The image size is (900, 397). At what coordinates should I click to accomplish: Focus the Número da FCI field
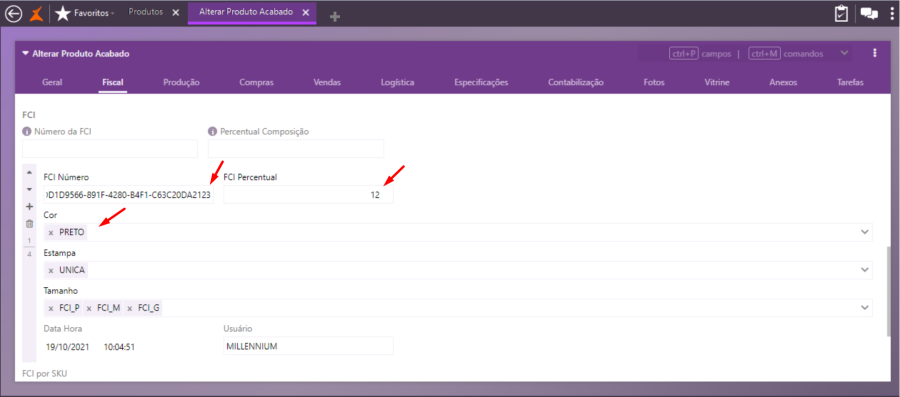click(110, 149)
